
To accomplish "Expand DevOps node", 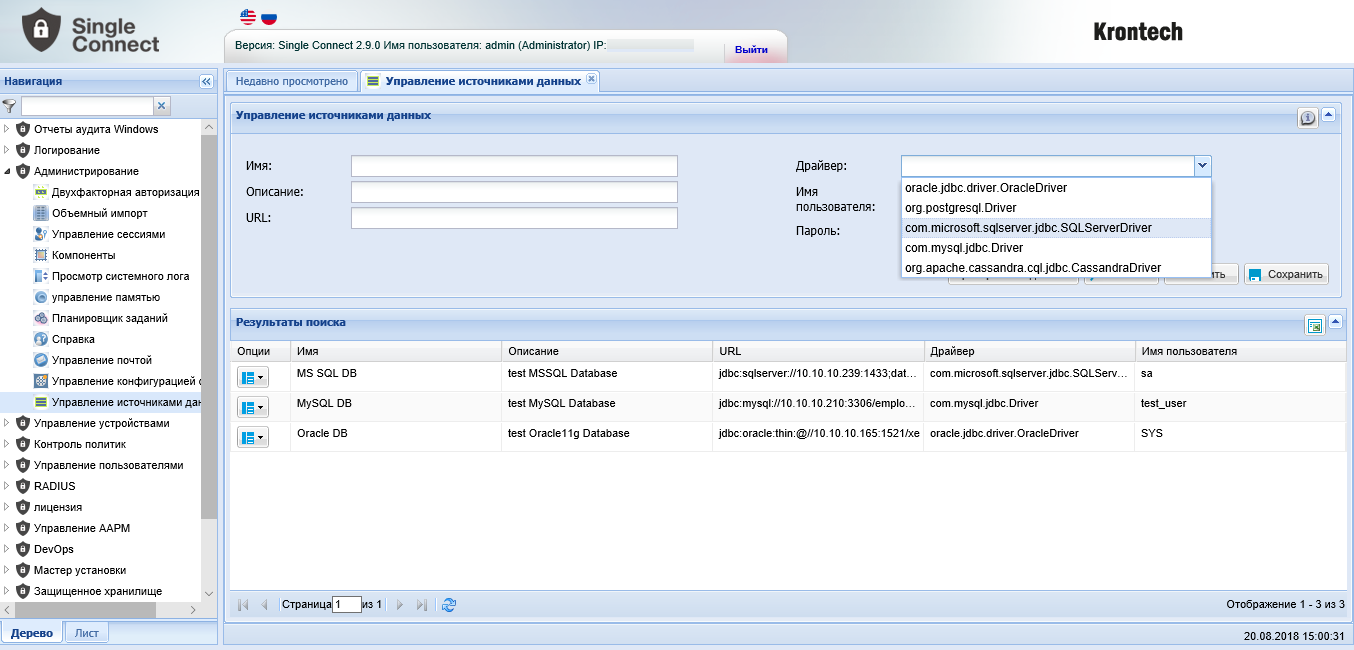I will 7,549.
